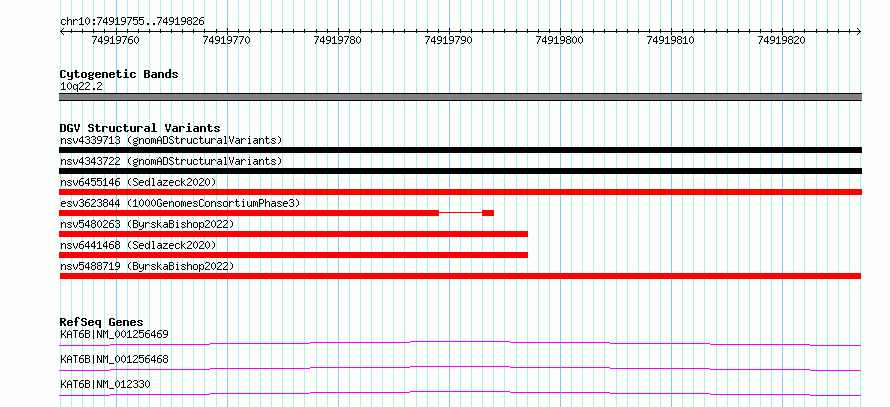This screenshot has height=407, width=890.
Task: Click ruler coordinate 74919820
Action: [782, 40]
